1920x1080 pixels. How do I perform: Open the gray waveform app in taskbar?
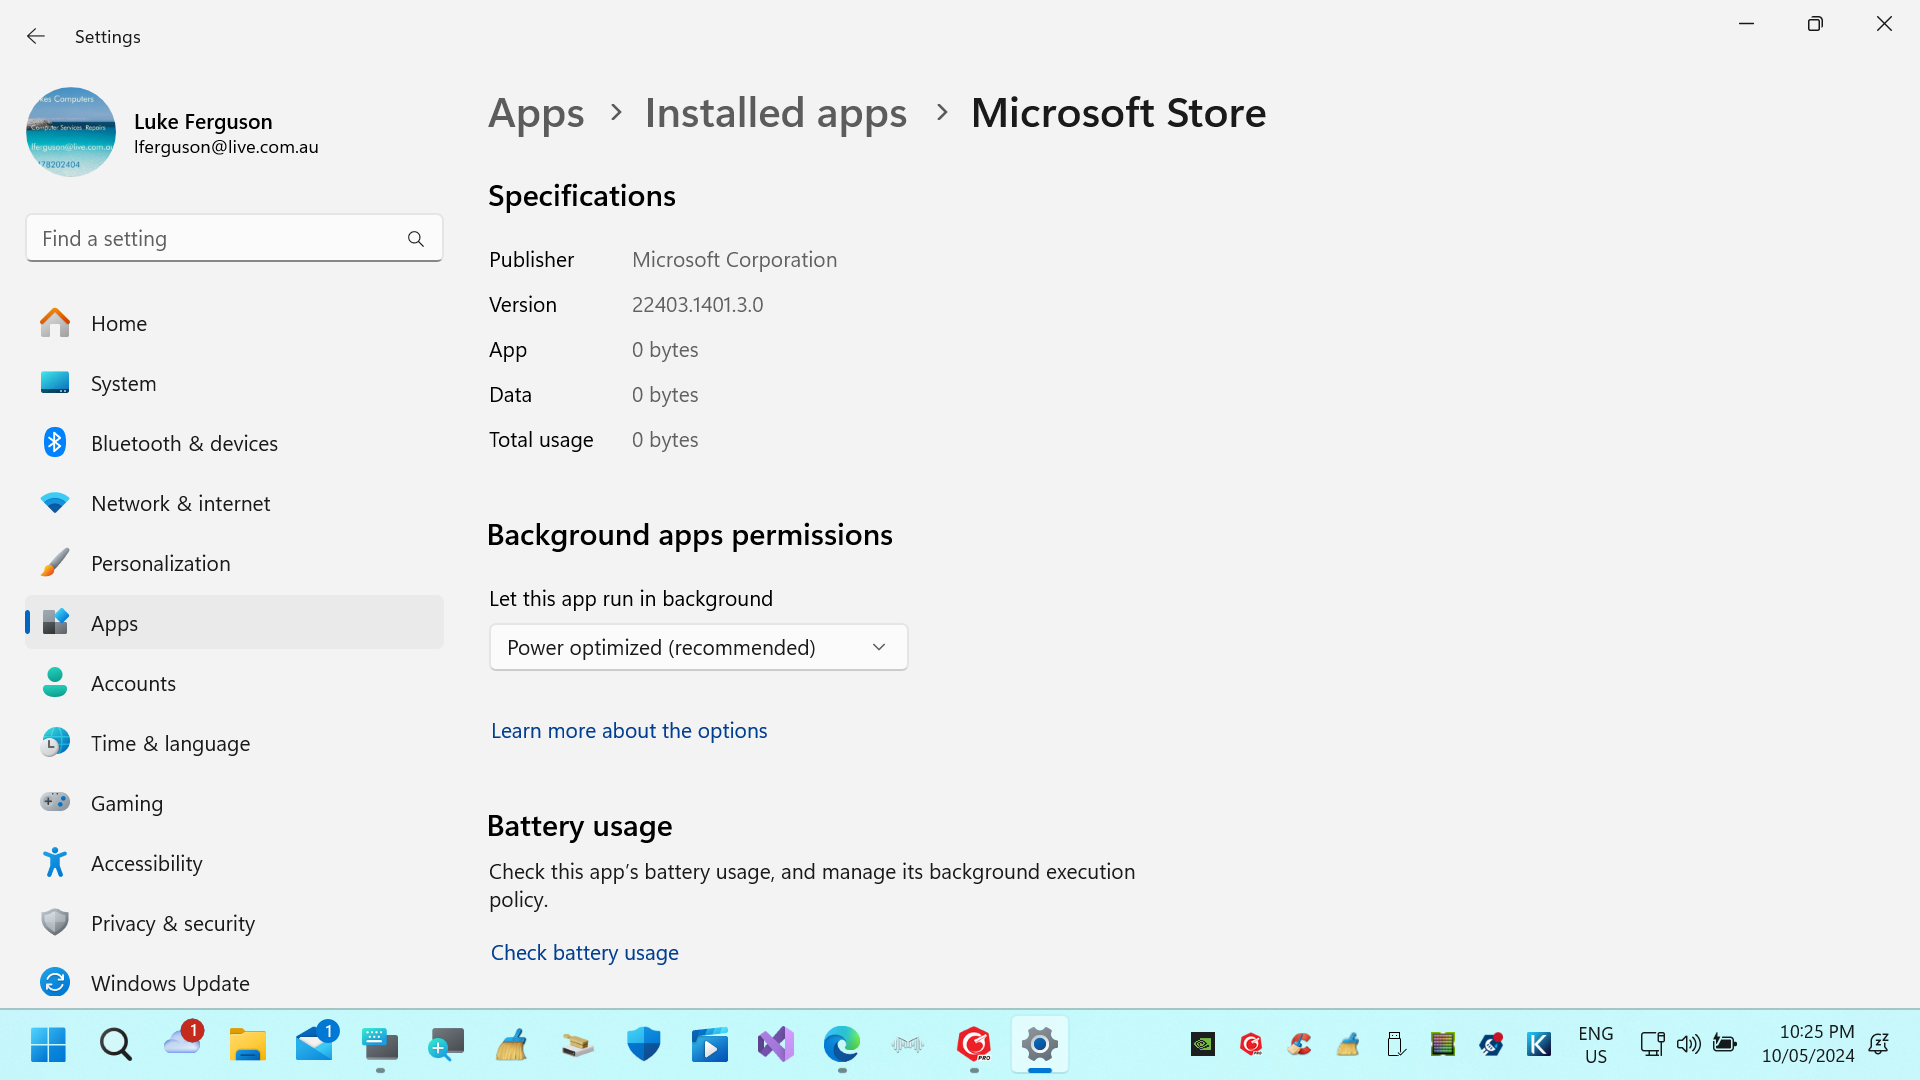pos(908,1045)
